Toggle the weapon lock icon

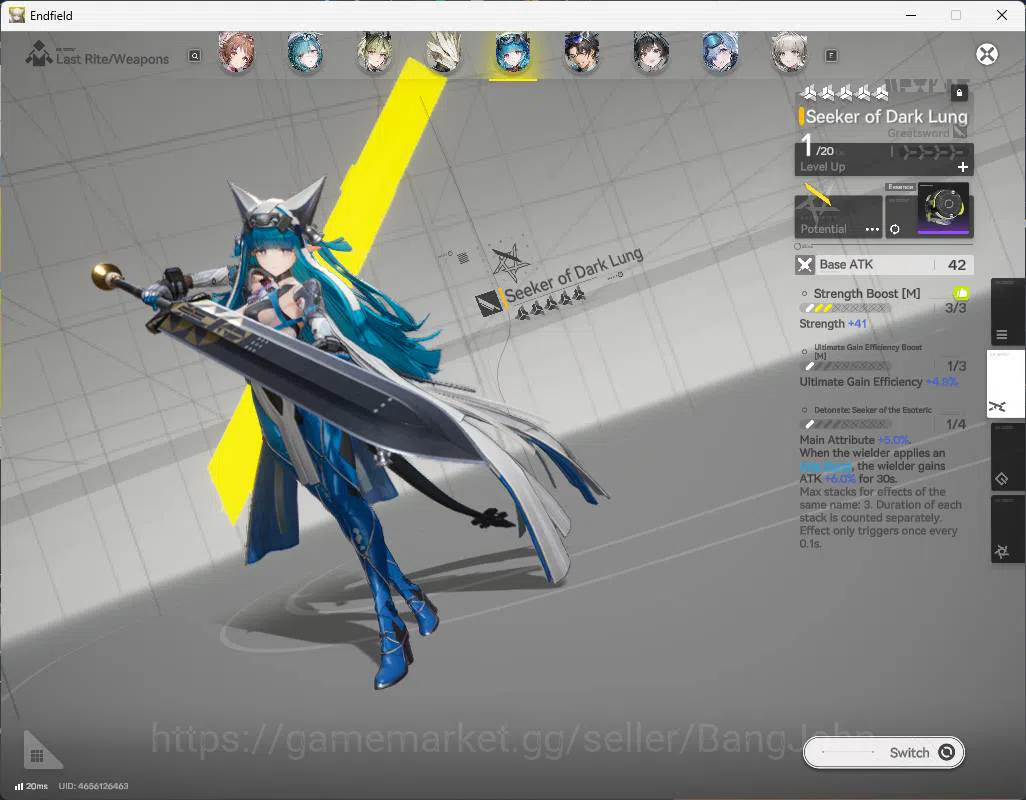[x=959, y=93]
